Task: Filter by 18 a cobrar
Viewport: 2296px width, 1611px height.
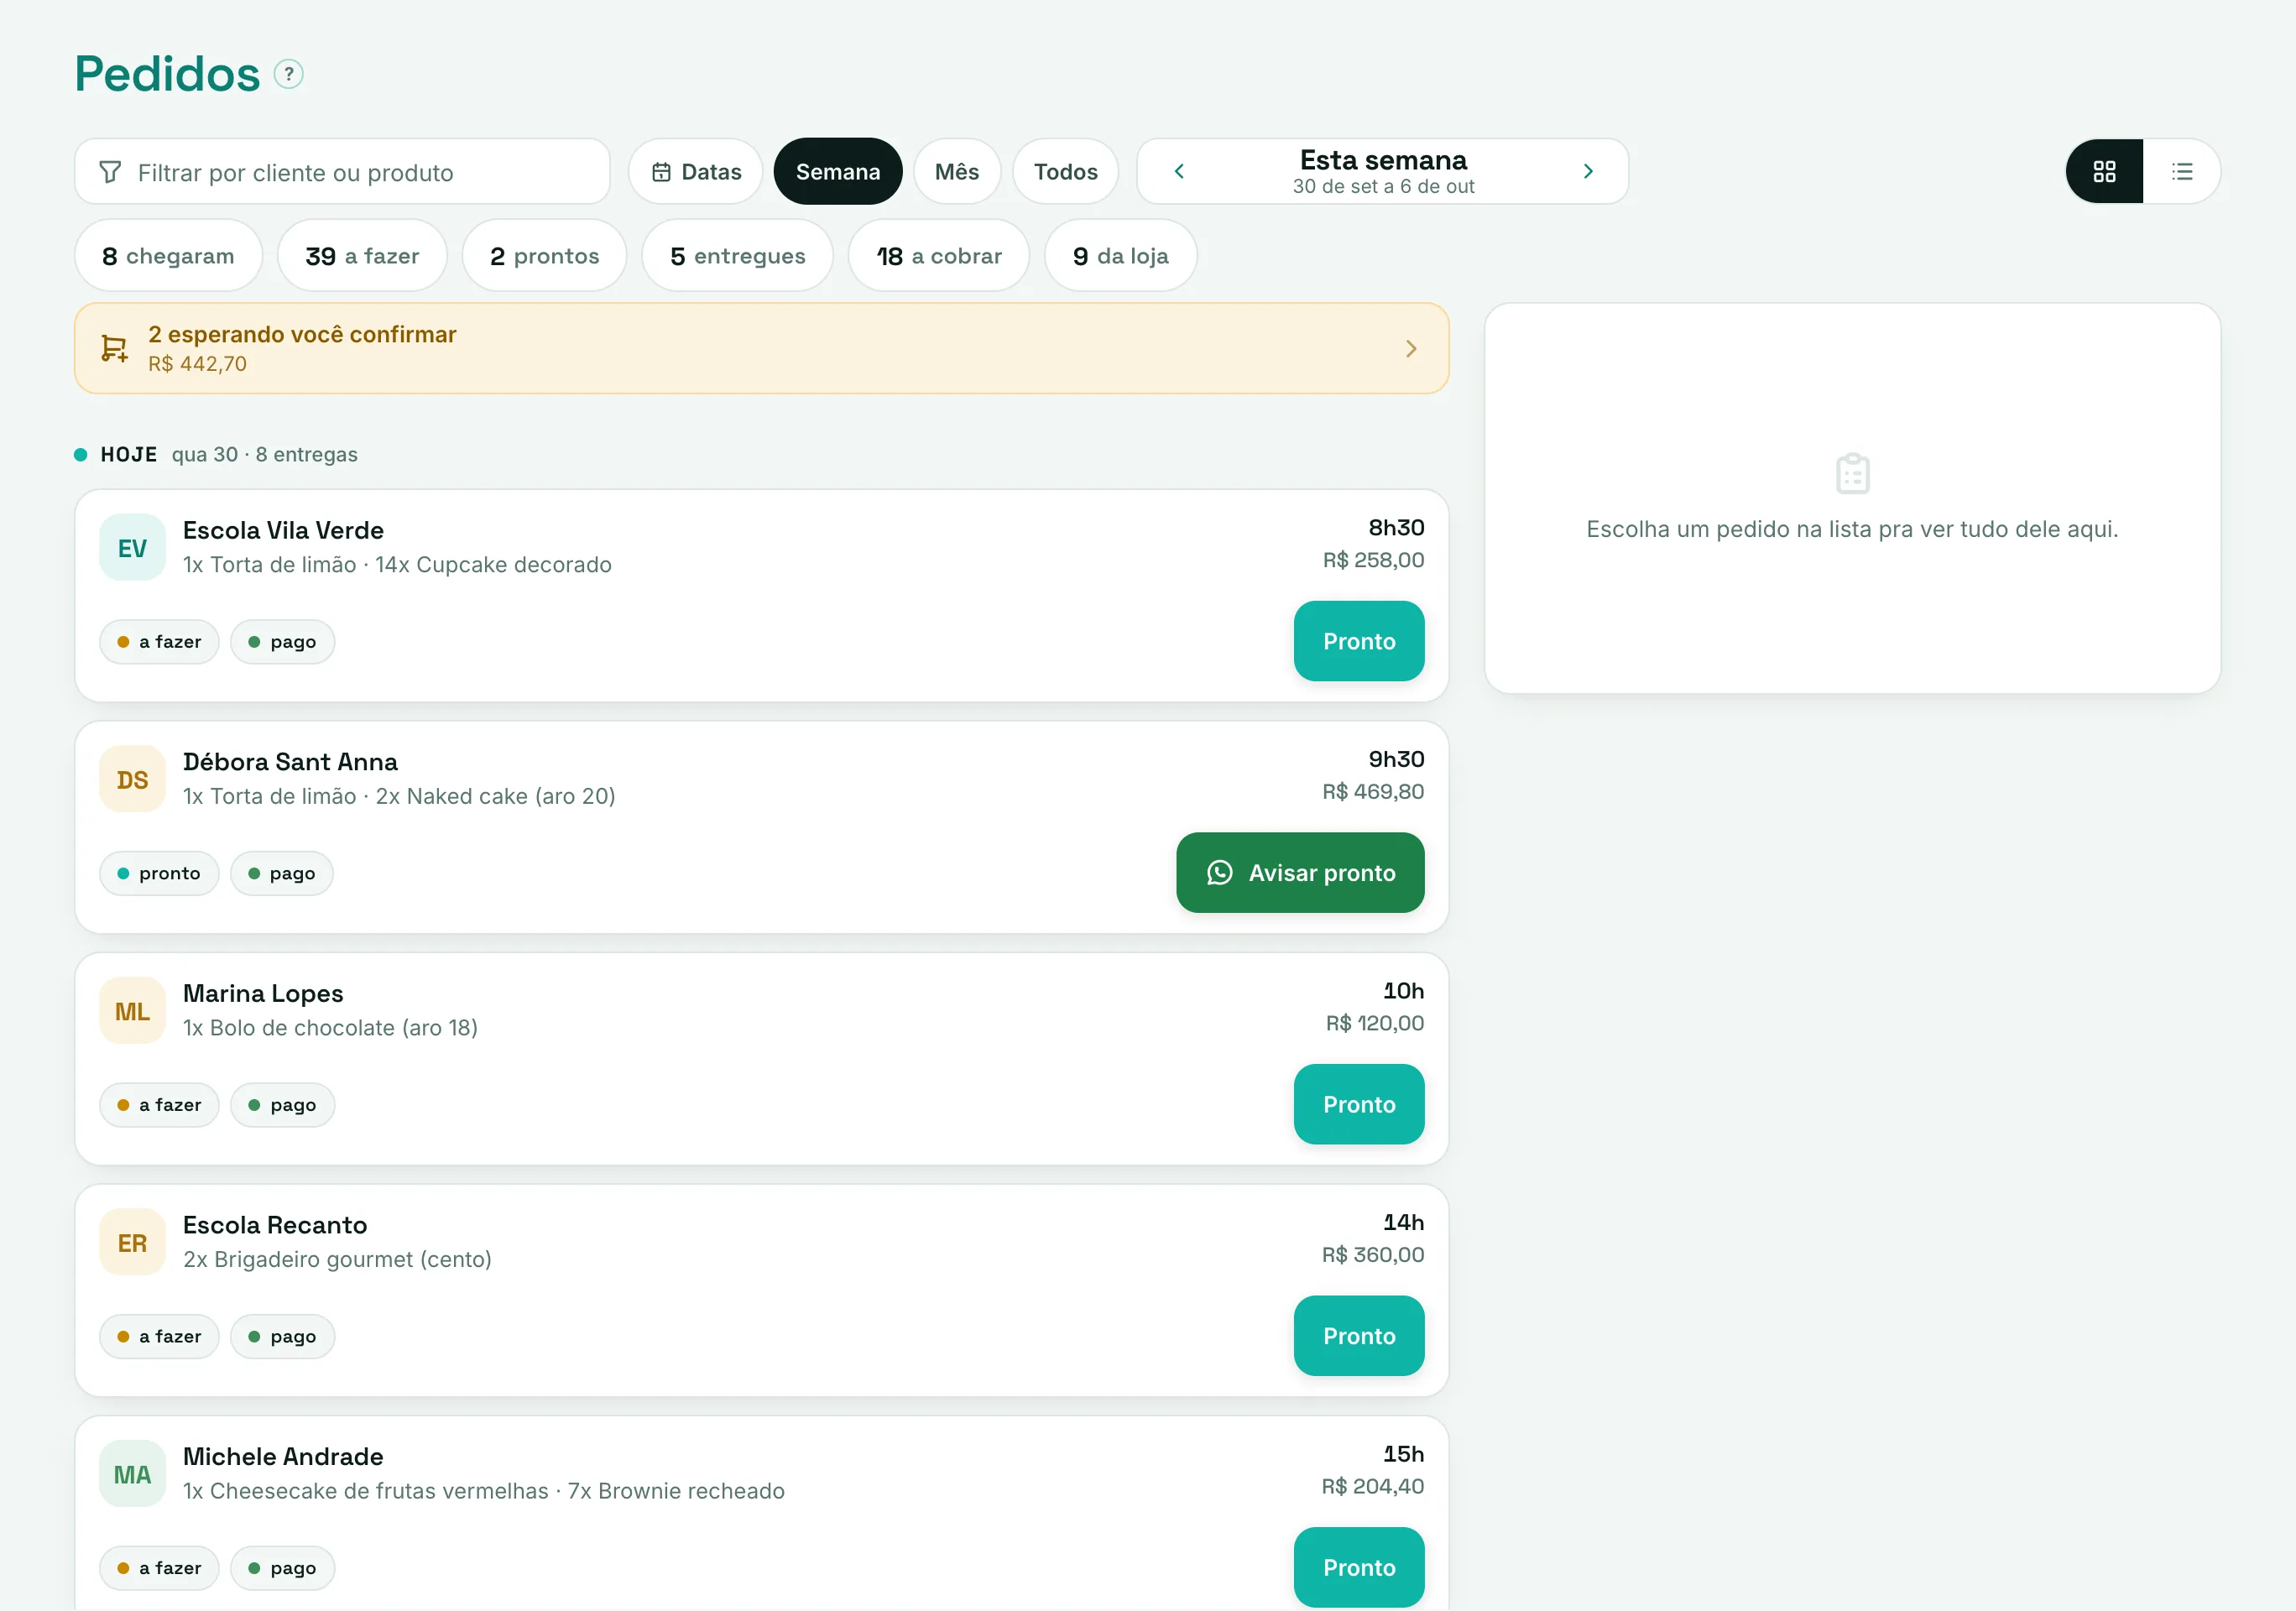Action: pos(938,256)
